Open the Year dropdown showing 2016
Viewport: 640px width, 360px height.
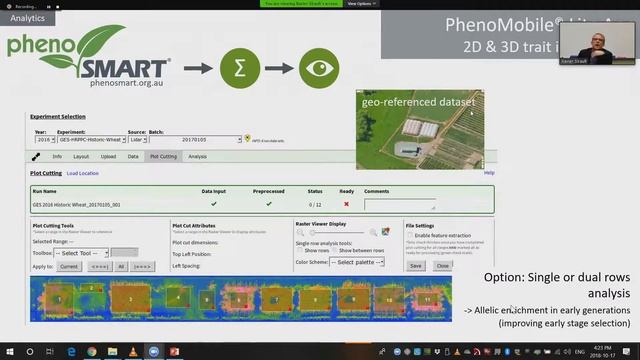45,140
